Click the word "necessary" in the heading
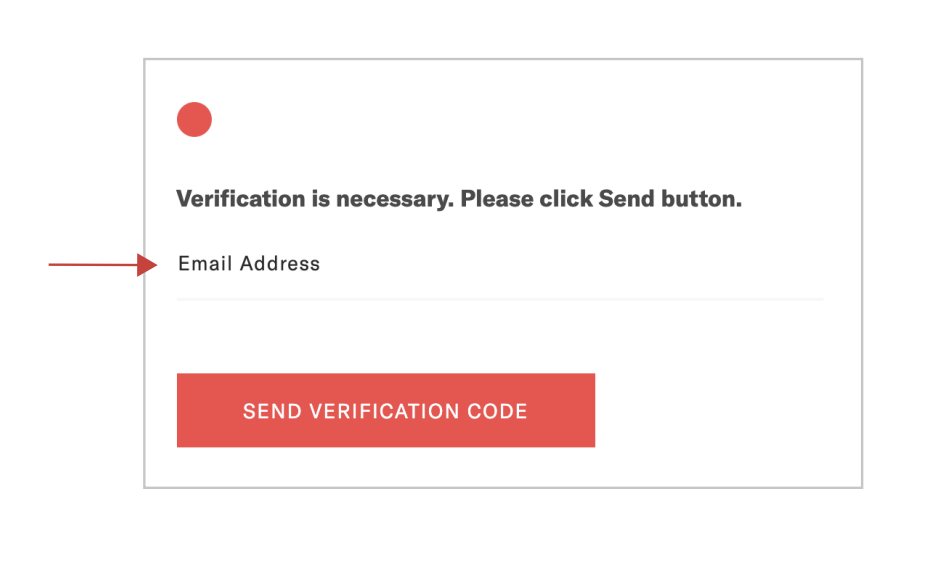 tap(394, 200)
